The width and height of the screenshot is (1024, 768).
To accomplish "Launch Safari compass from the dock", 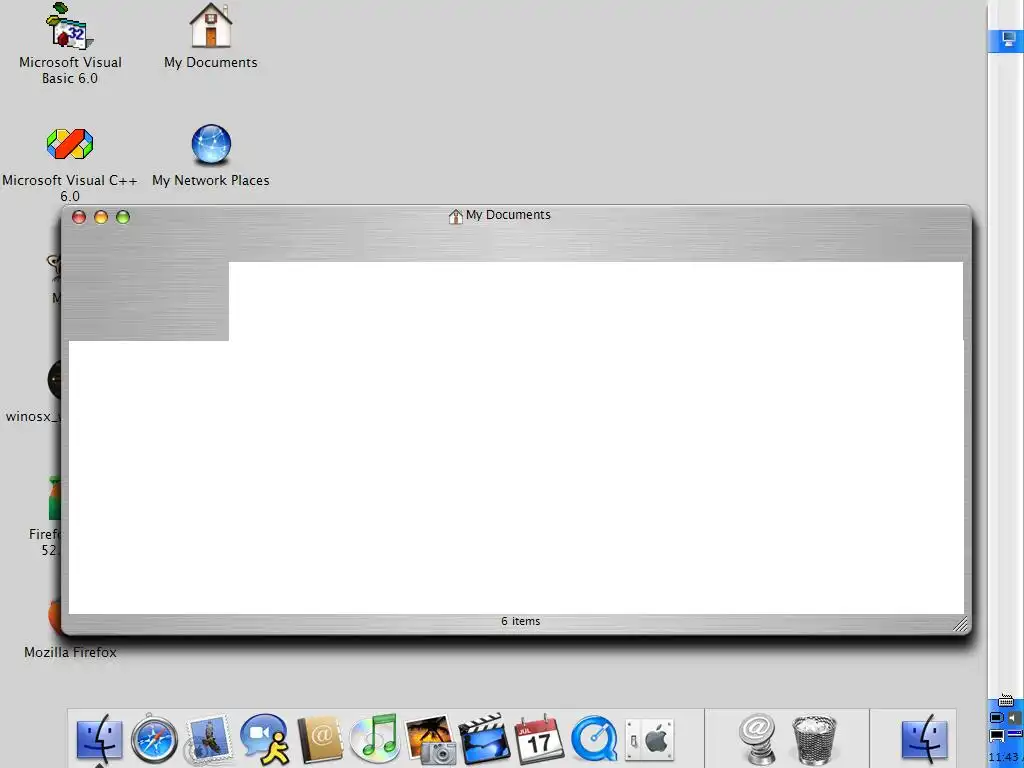I will (154, 739).
